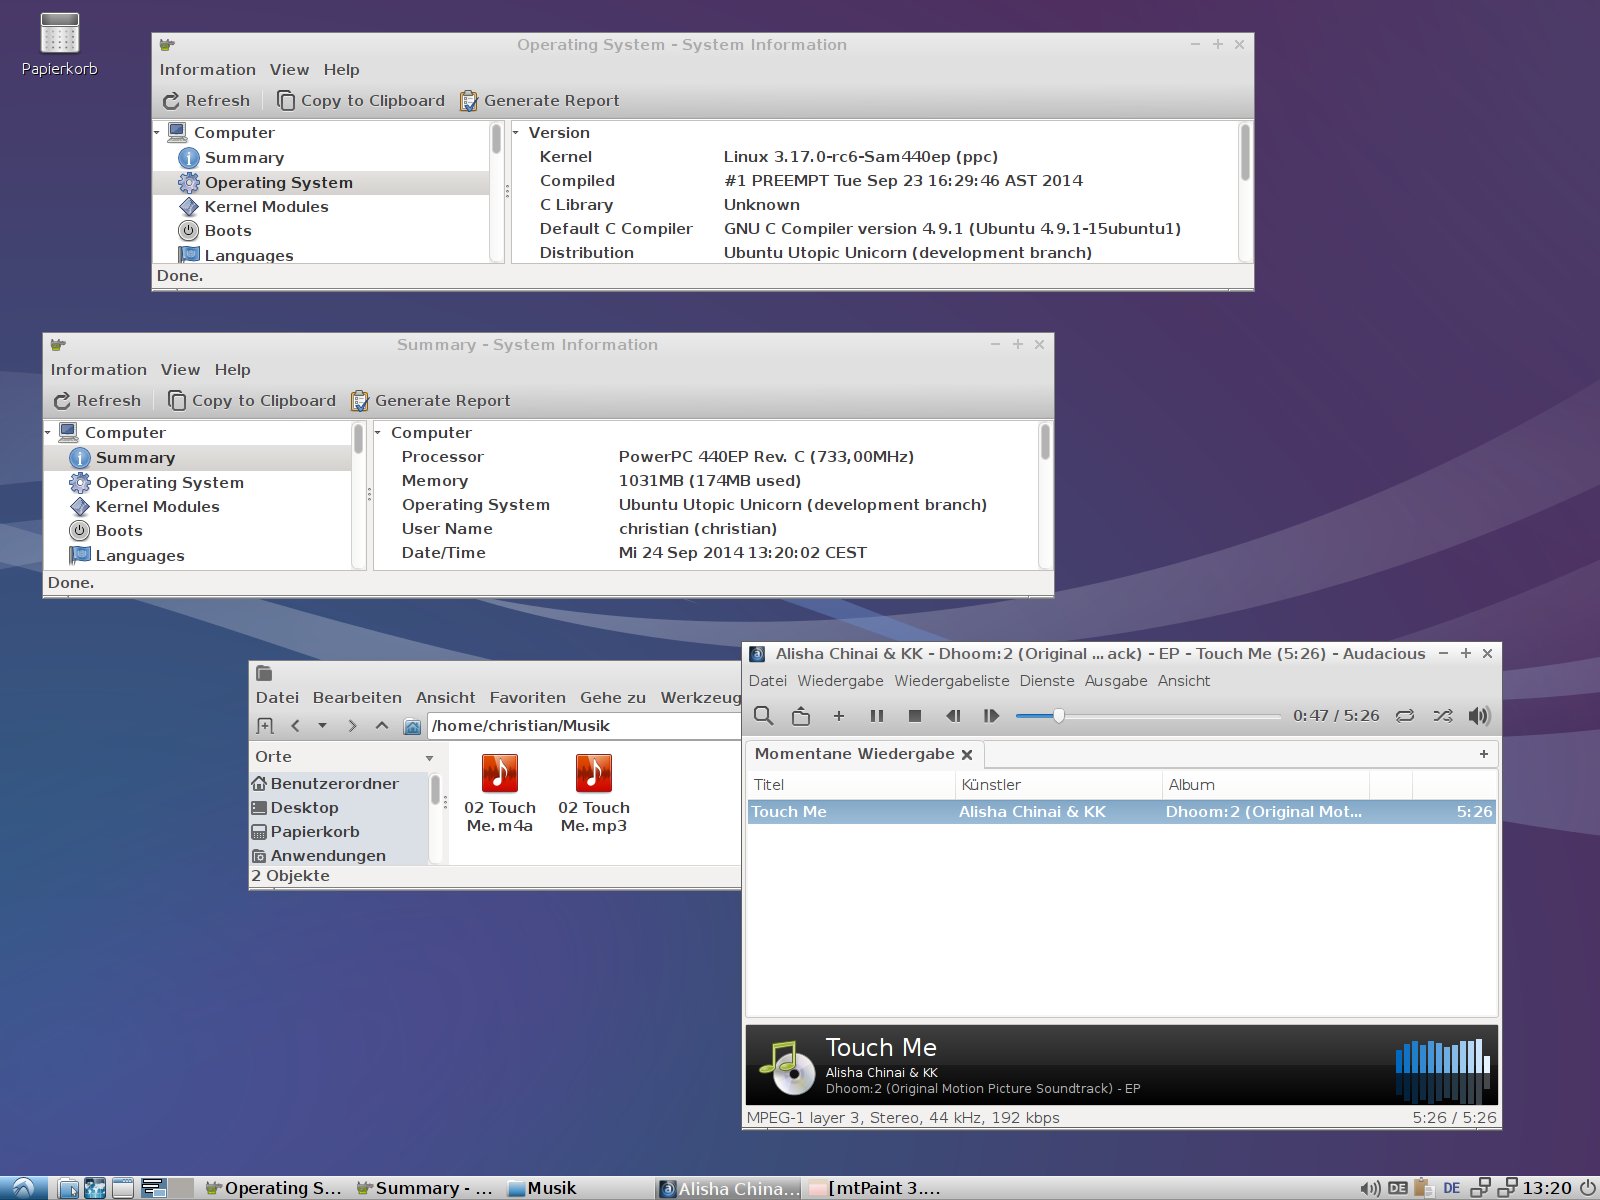Click the Audacious open files icon
Viewport: 1600px width, 1200px height.
[x=801, y=716]
